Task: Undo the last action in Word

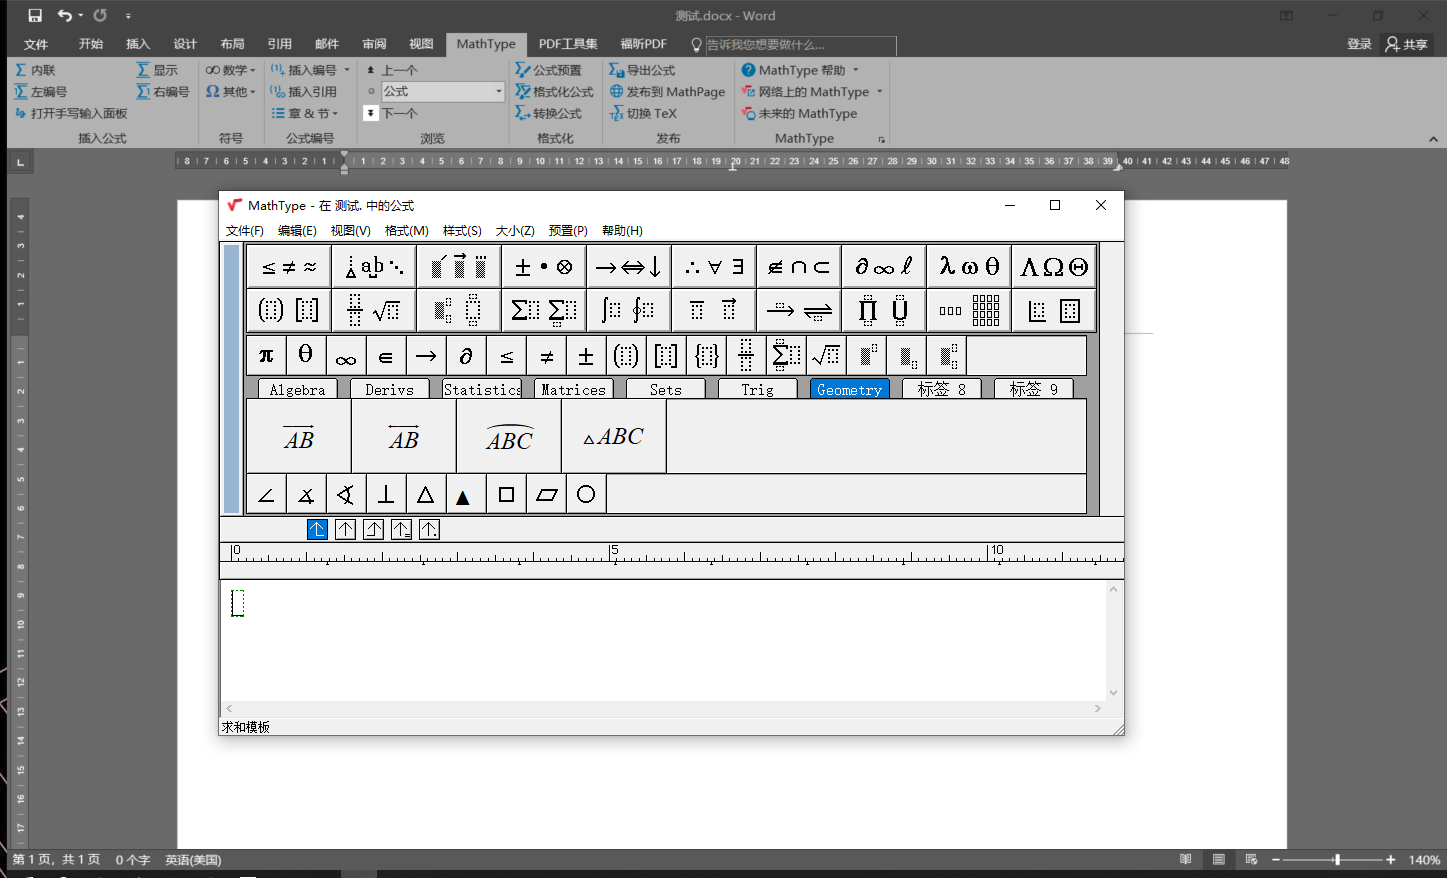Action: pyautogui.click(x=65, y=16)
